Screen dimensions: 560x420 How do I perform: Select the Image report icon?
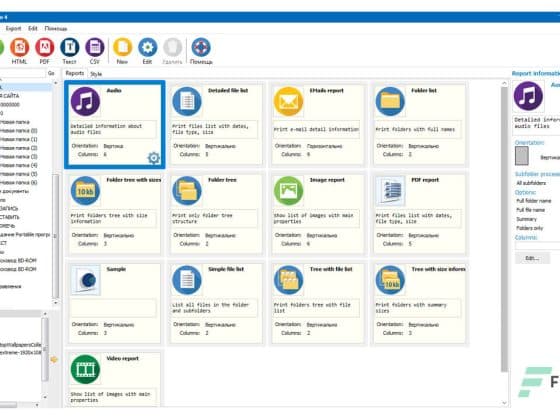click(x=289, y=191)
